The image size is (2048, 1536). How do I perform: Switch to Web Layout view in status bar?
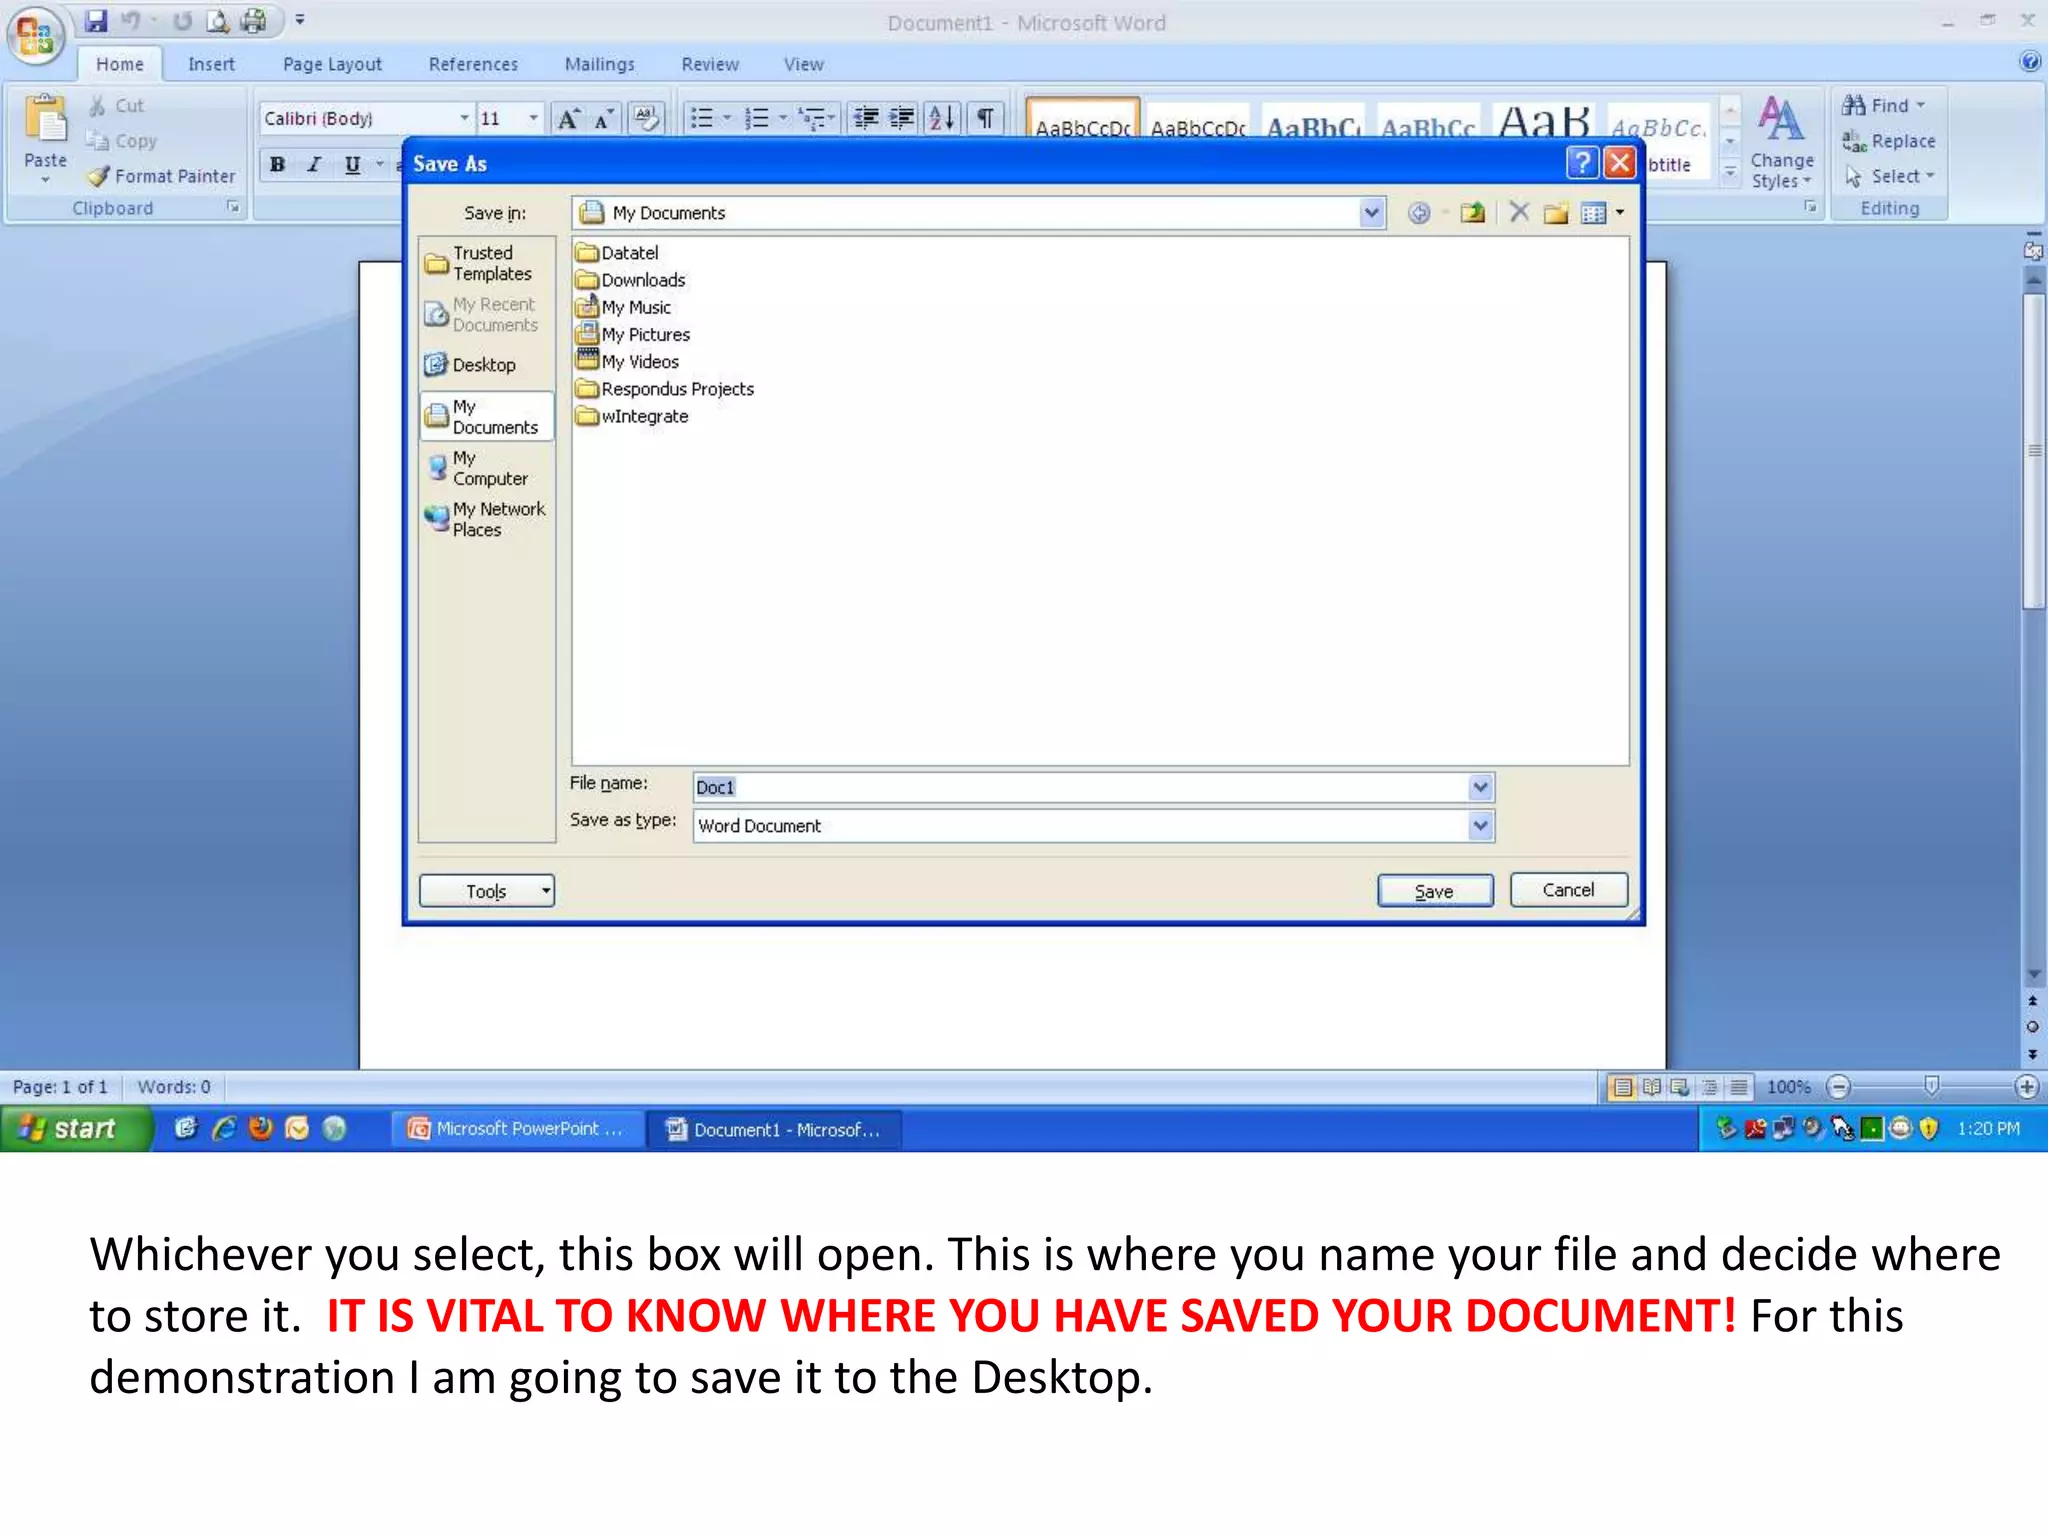click(x=1680, y=1087)
